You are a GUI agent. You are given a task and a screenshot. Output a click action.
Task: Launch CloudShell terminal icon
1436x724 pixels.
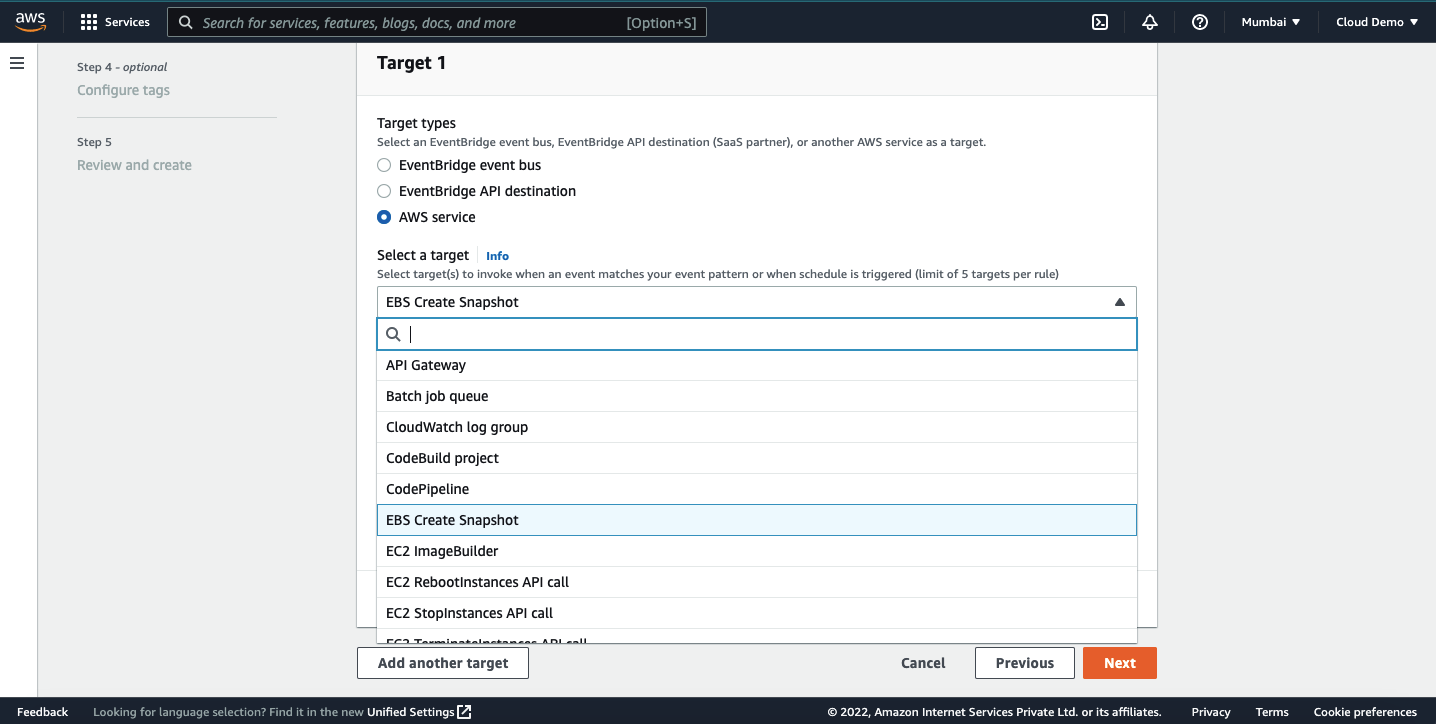tap(1100, 22)
